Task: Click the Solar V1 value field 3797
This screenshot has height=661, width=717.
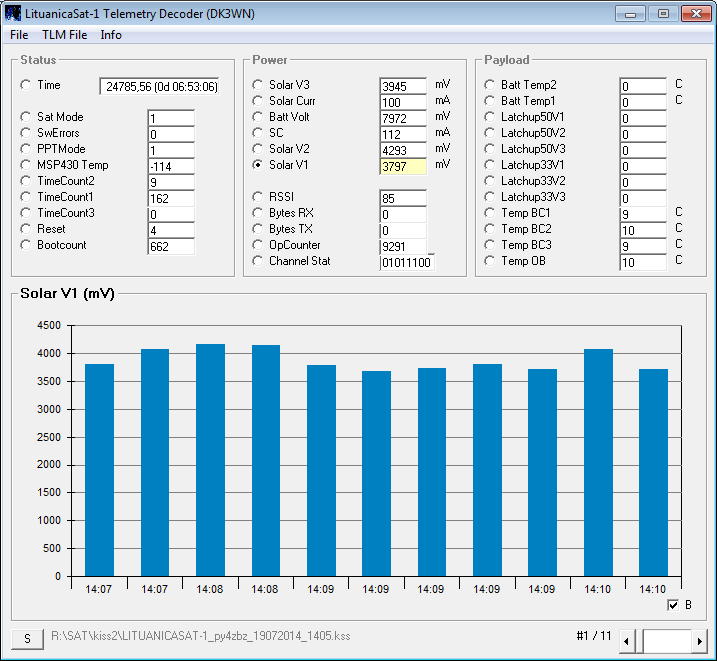Action: (403, 166)
